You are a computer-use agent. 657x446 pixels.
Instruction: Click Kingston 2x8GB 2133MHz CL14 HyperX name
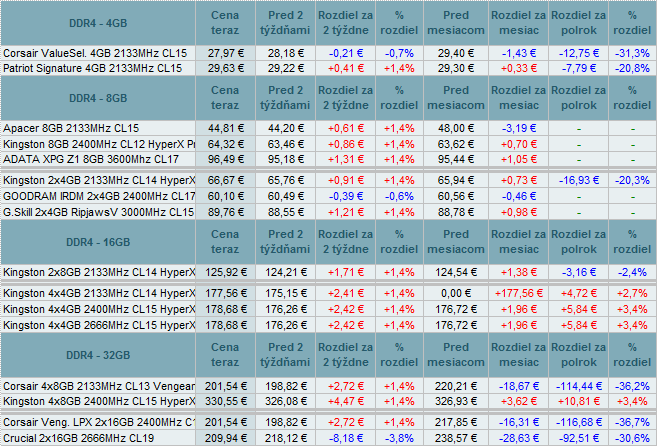pos(99,272)
